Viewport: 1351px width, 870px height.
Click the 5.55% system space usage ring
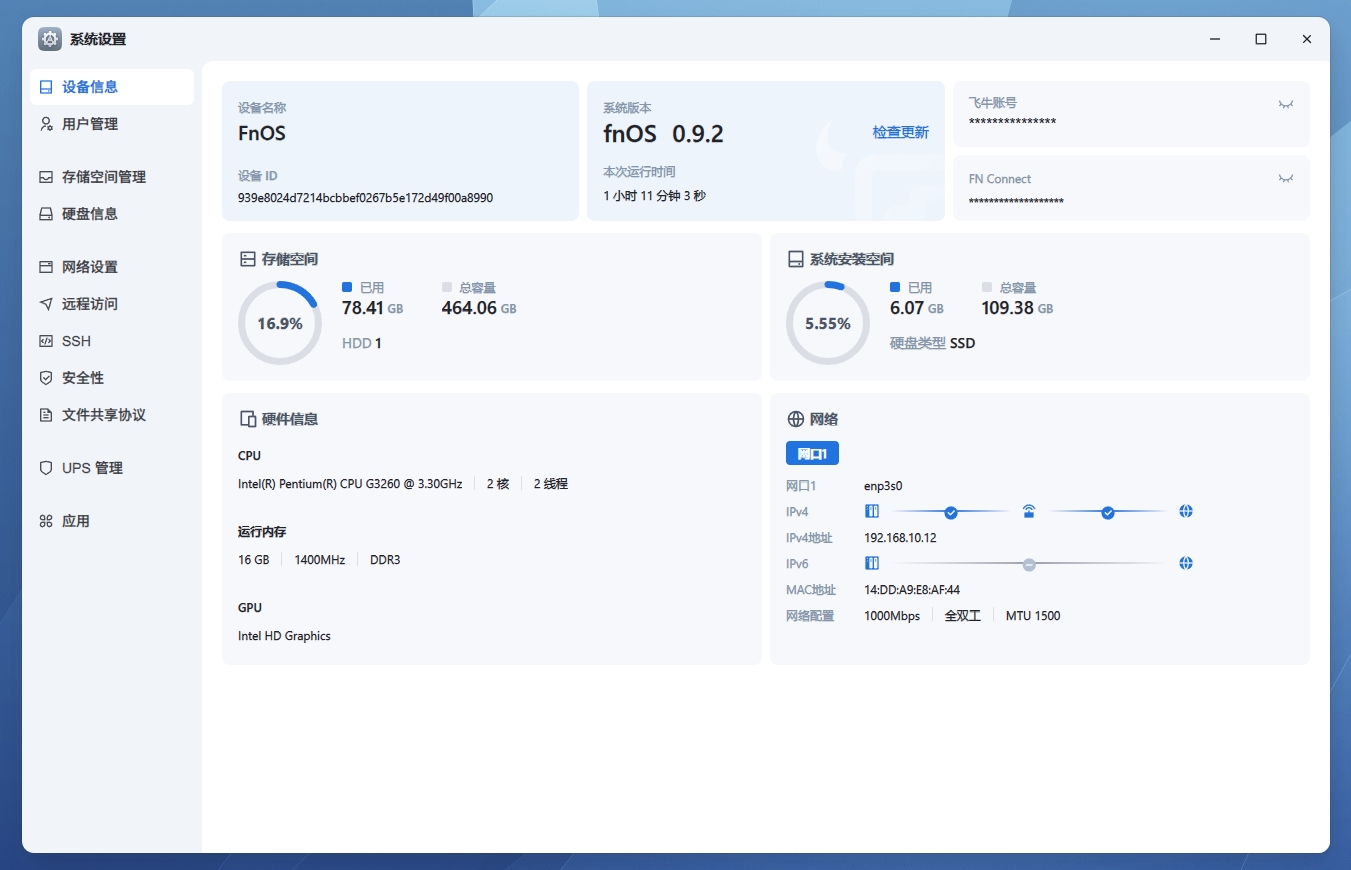(x=827, y=323)
